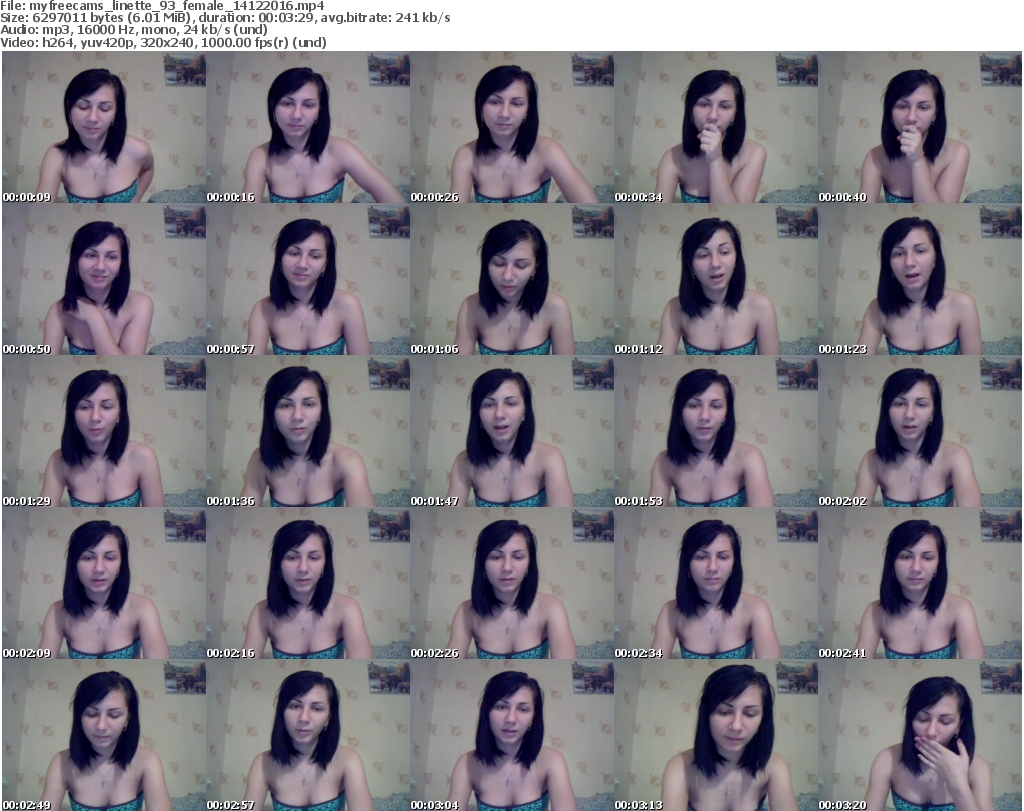Choose the 00:02:26 thumbnail
The width and height of the screenshot is (1024, 811).
512,583
